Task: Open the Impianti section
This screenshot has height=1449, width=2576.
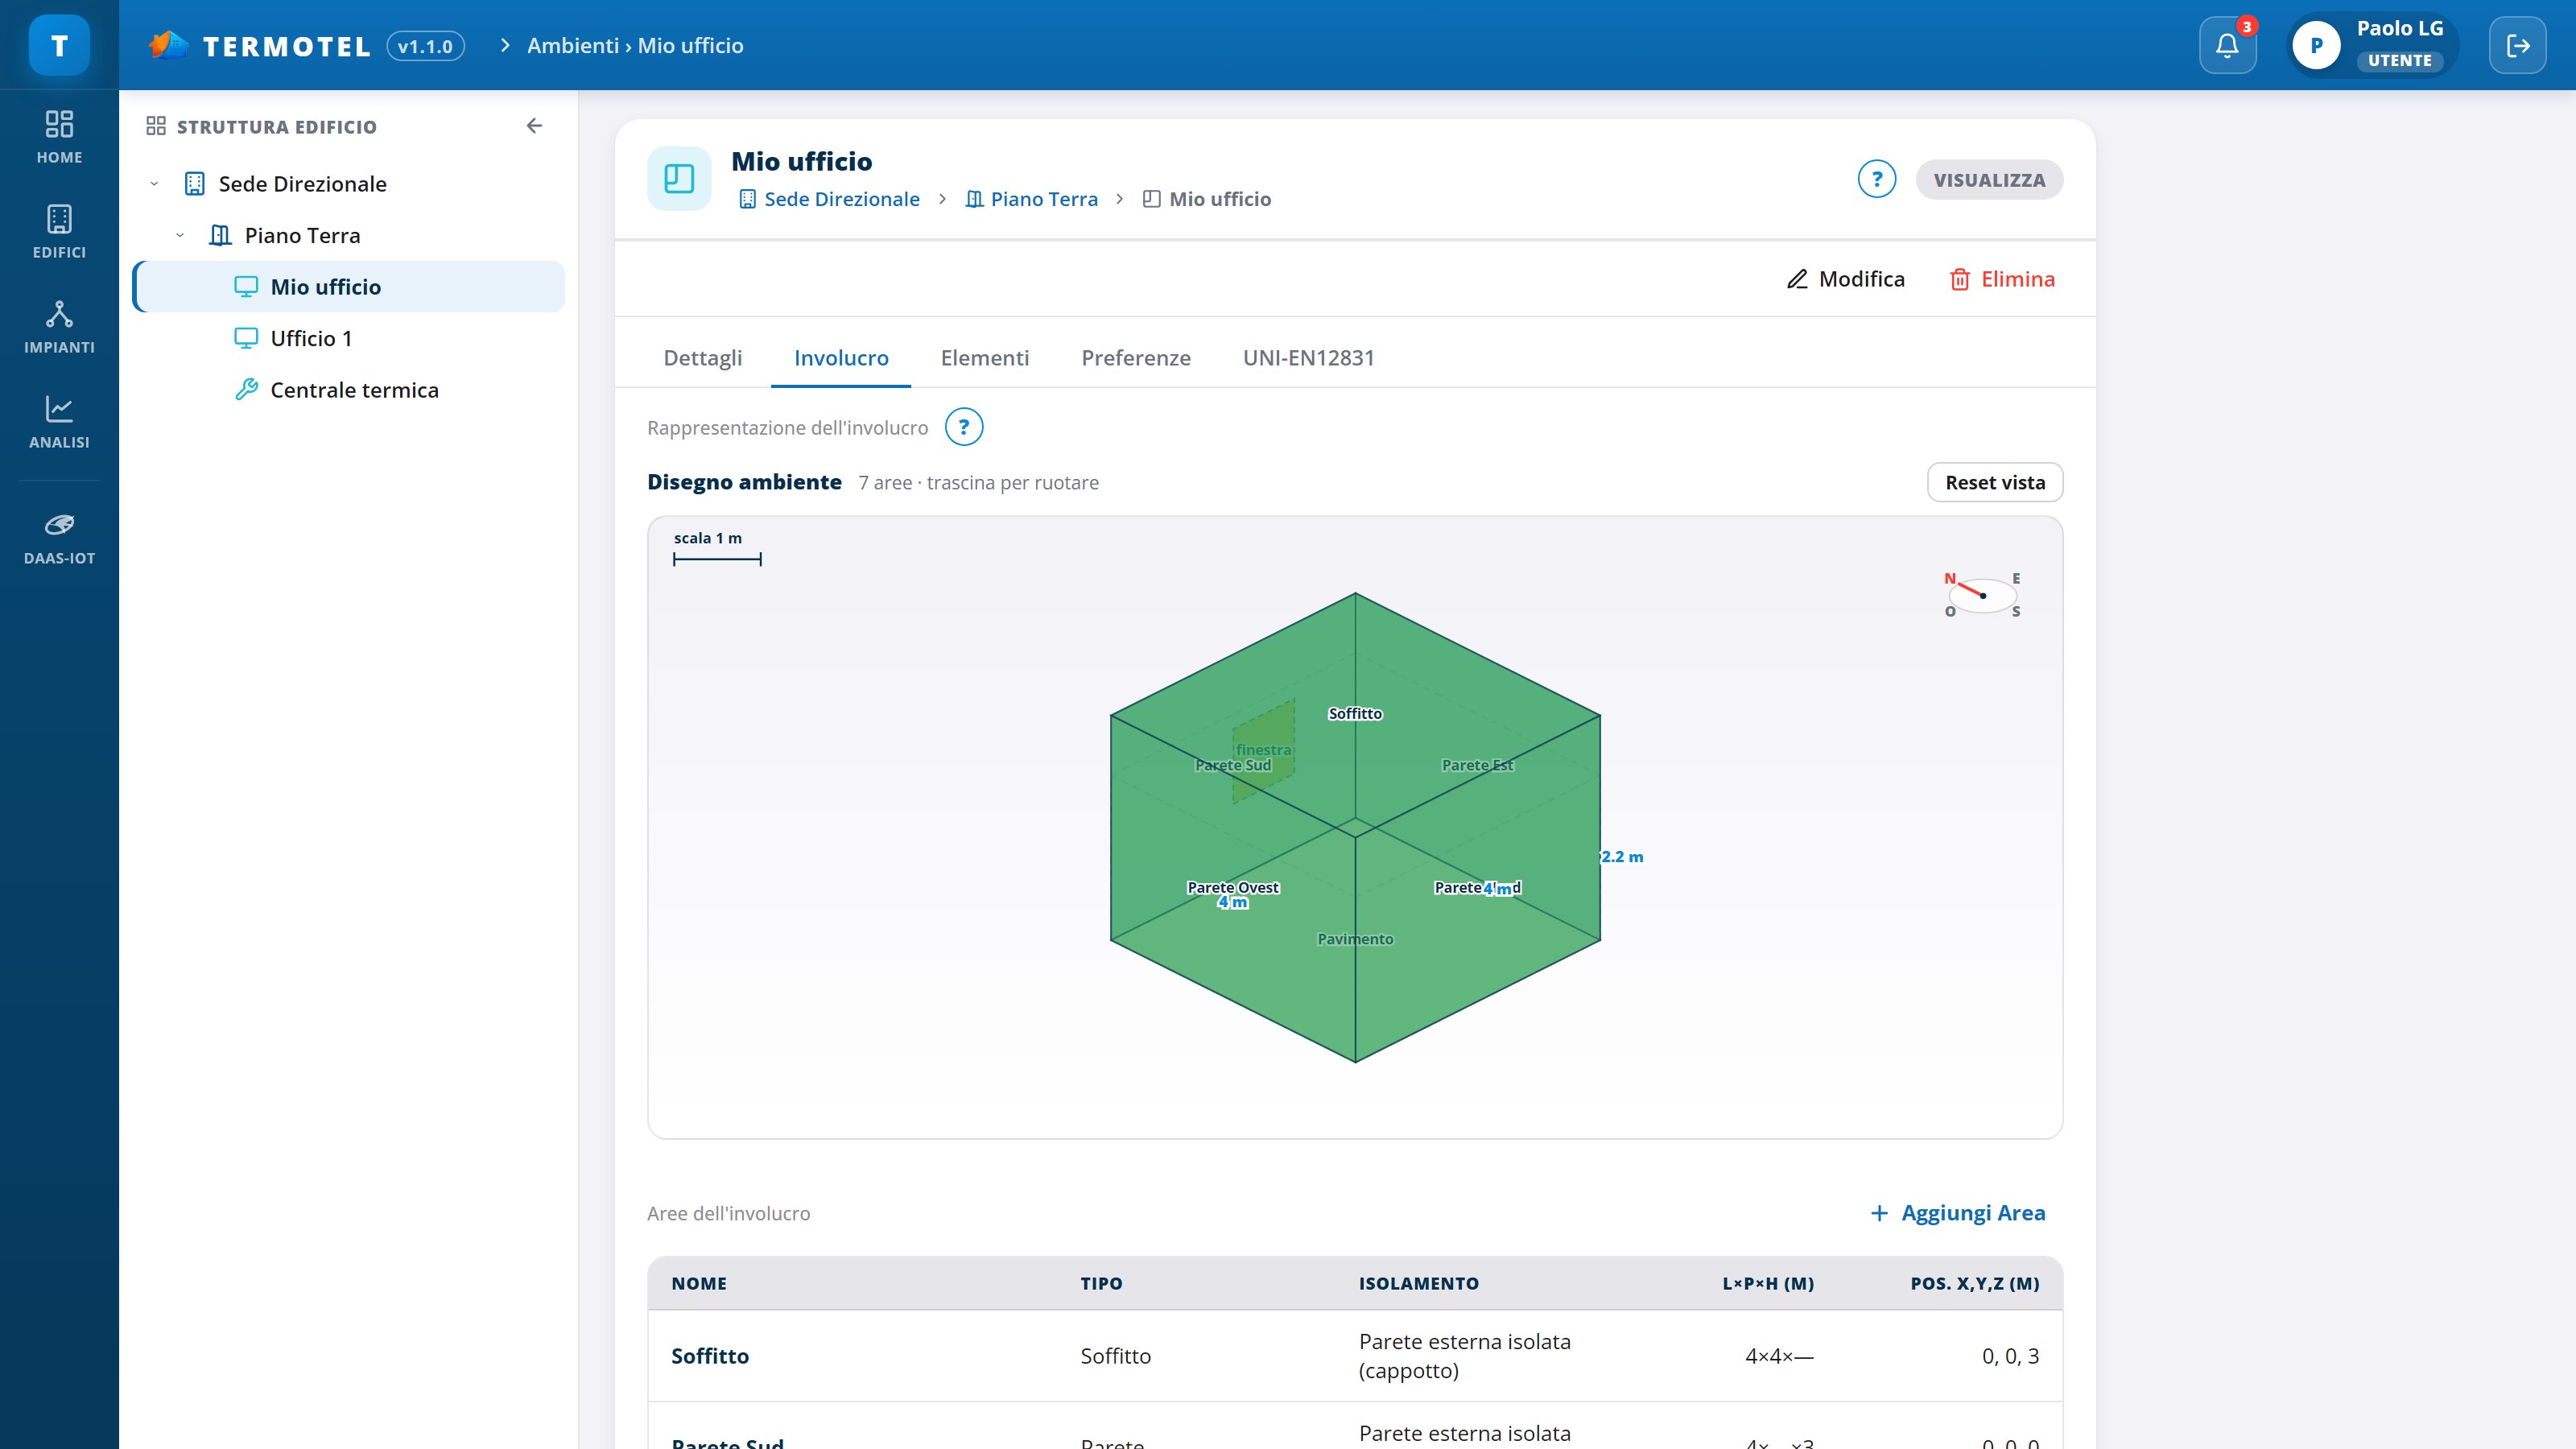Action: [x=59, y=327]
